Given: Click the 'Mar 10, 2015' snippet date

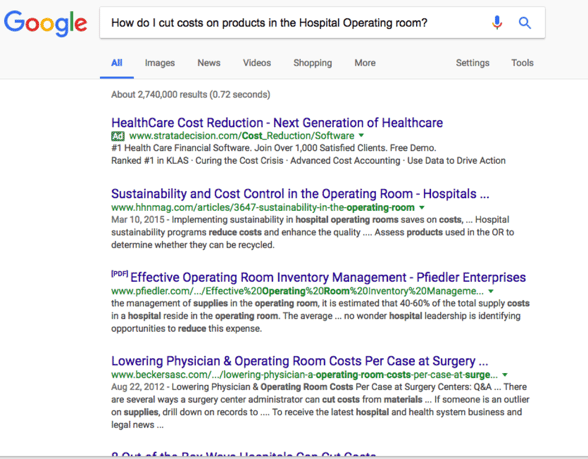Looking at the screenshot, I should click(x=138, y=220).
